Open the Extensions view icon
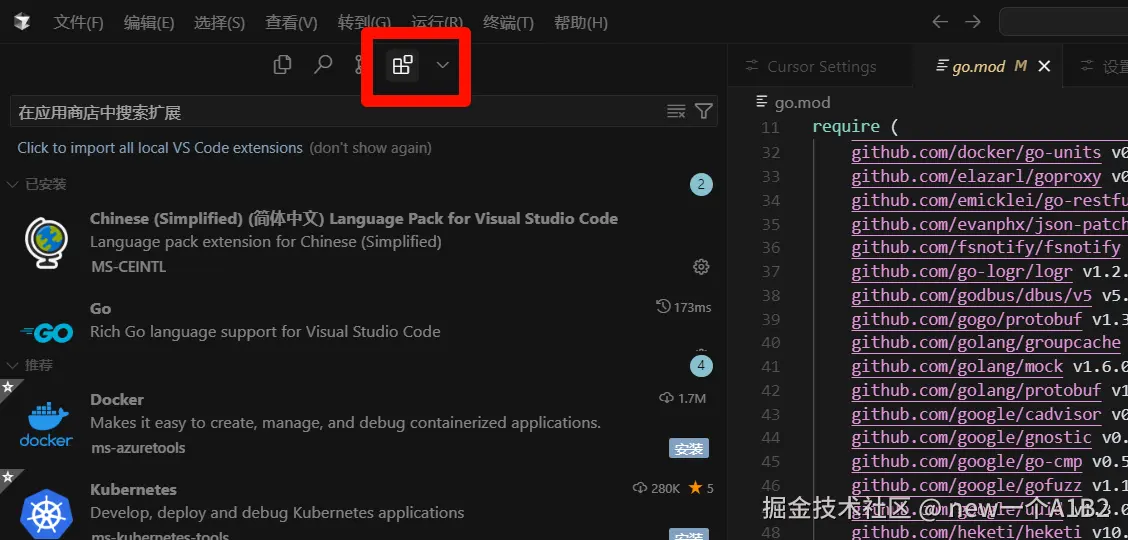The image size is (1128, 540). pos(402,66)
